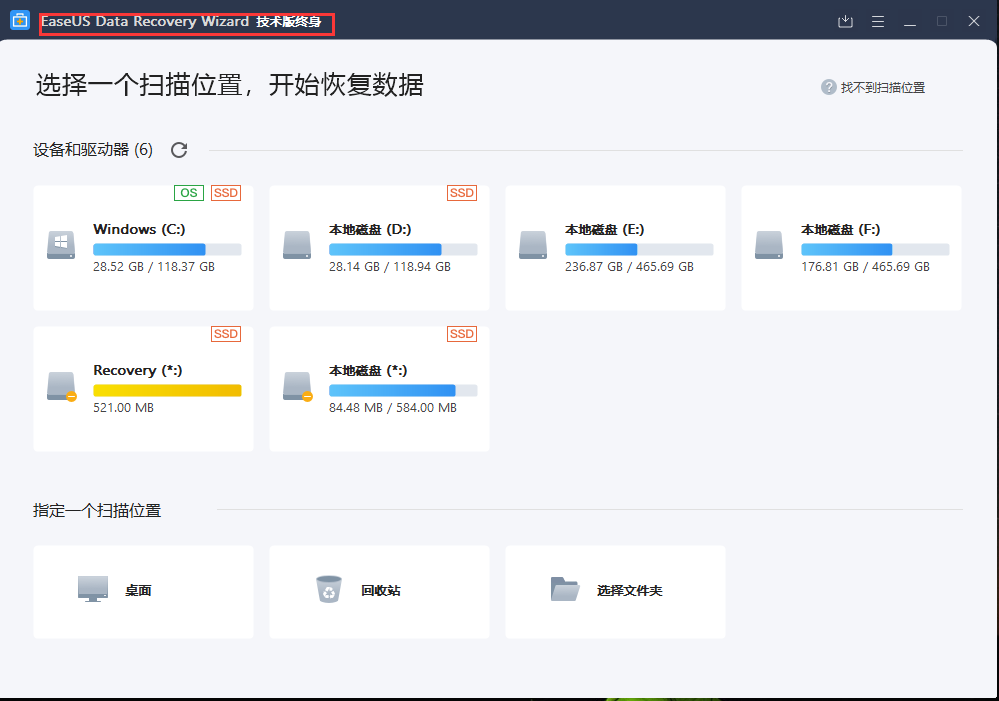Click the green OS badge on C: drive
Screen dimensions: 999x701
click(x=189, y=193)
